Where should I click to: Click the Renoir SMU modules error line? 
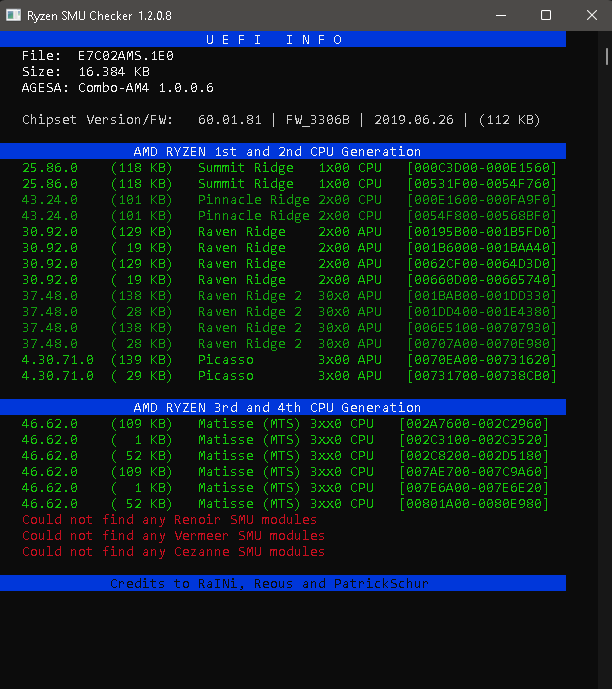pos(170,520)
